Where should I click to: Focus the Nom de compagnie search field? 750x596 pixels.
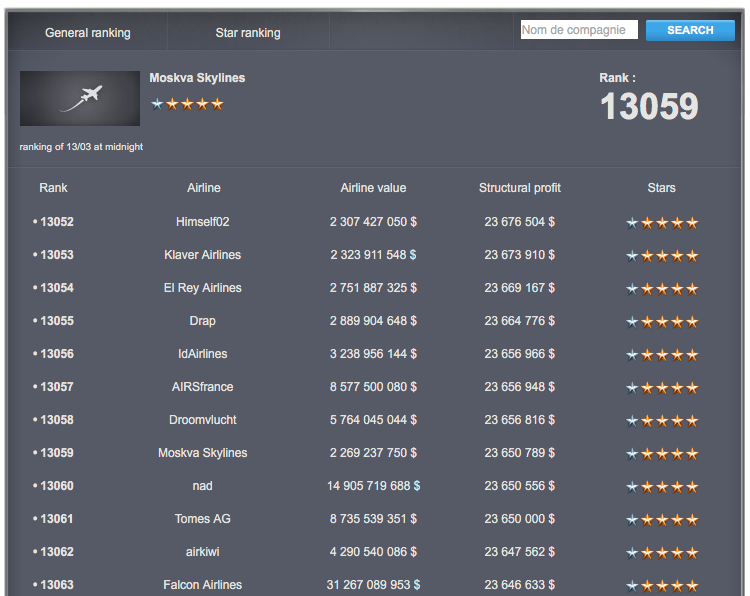[579, 30]
